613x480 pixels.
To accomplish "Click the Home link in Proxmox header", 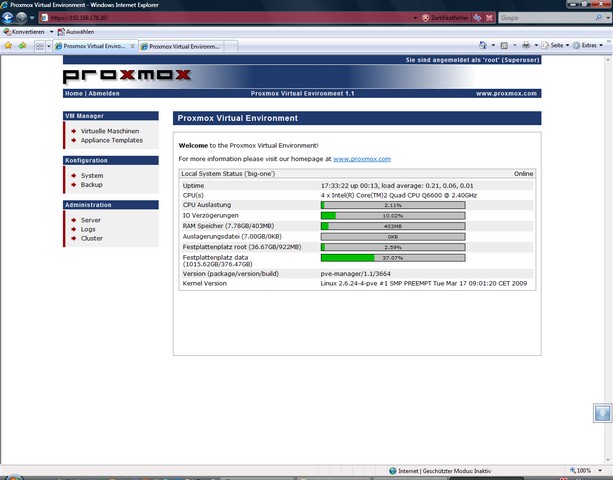I will tap(73, 93).
